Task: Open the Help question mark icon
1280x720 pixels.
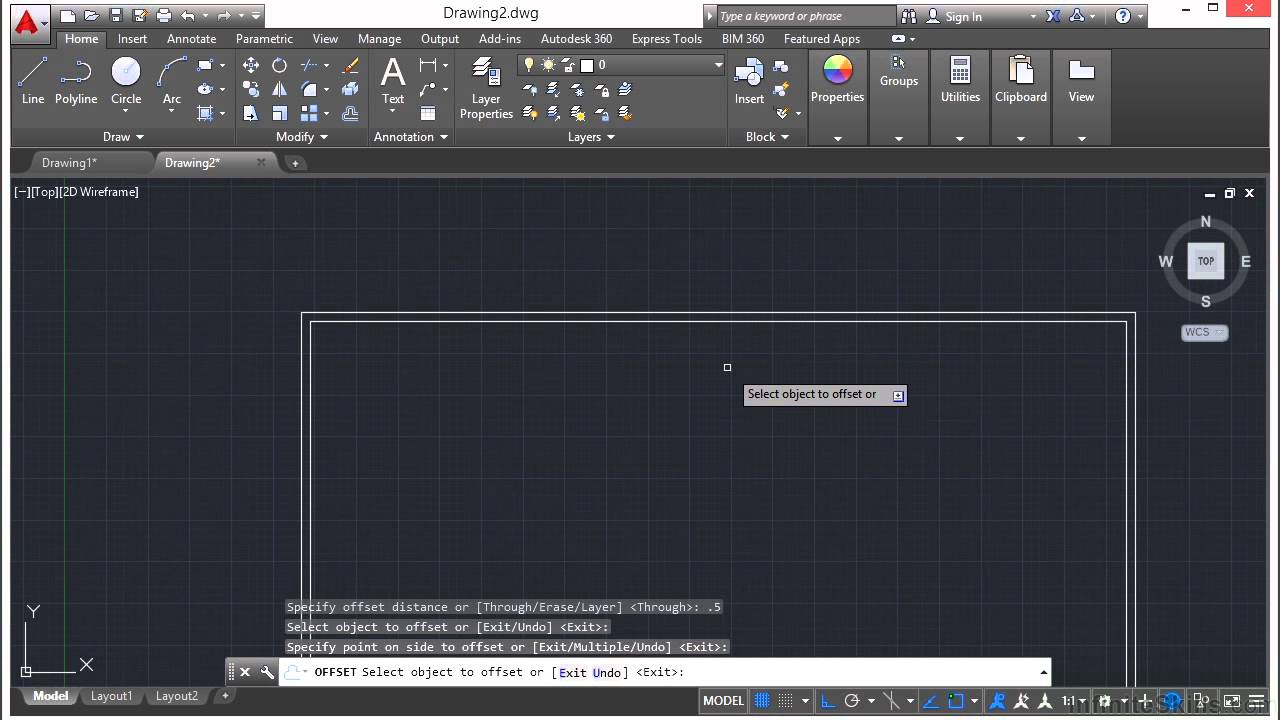Action: (1123, 16)
